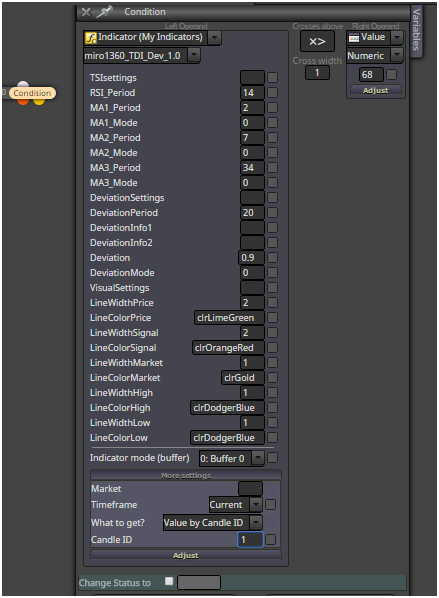Image resolution: width=439 pixels, height=598 pixels.
Task: Toggle the checkbox beside DeviationPeriod
Action: point(272,212)
